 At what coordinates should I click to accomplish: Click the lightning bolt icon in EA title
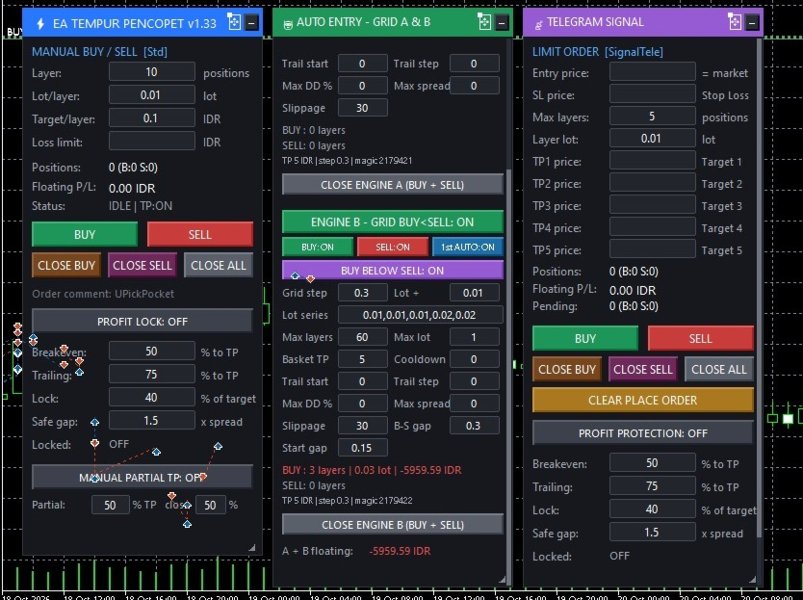(x=40, y=24)
